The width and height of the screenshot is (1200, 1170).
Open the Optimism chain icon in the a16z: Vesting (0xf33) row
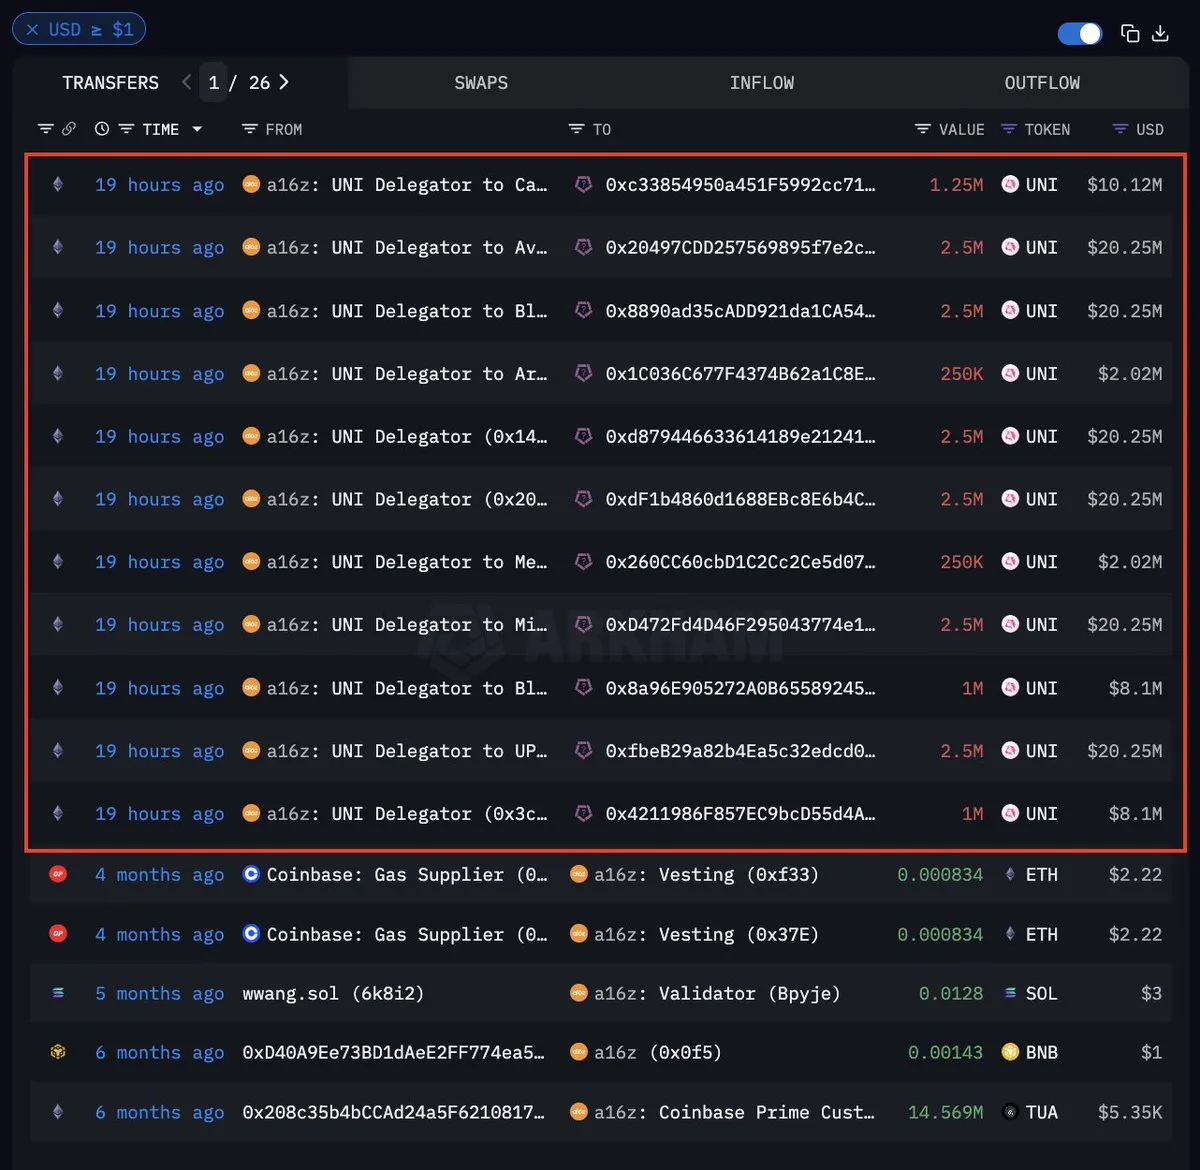tap(58, 875)
